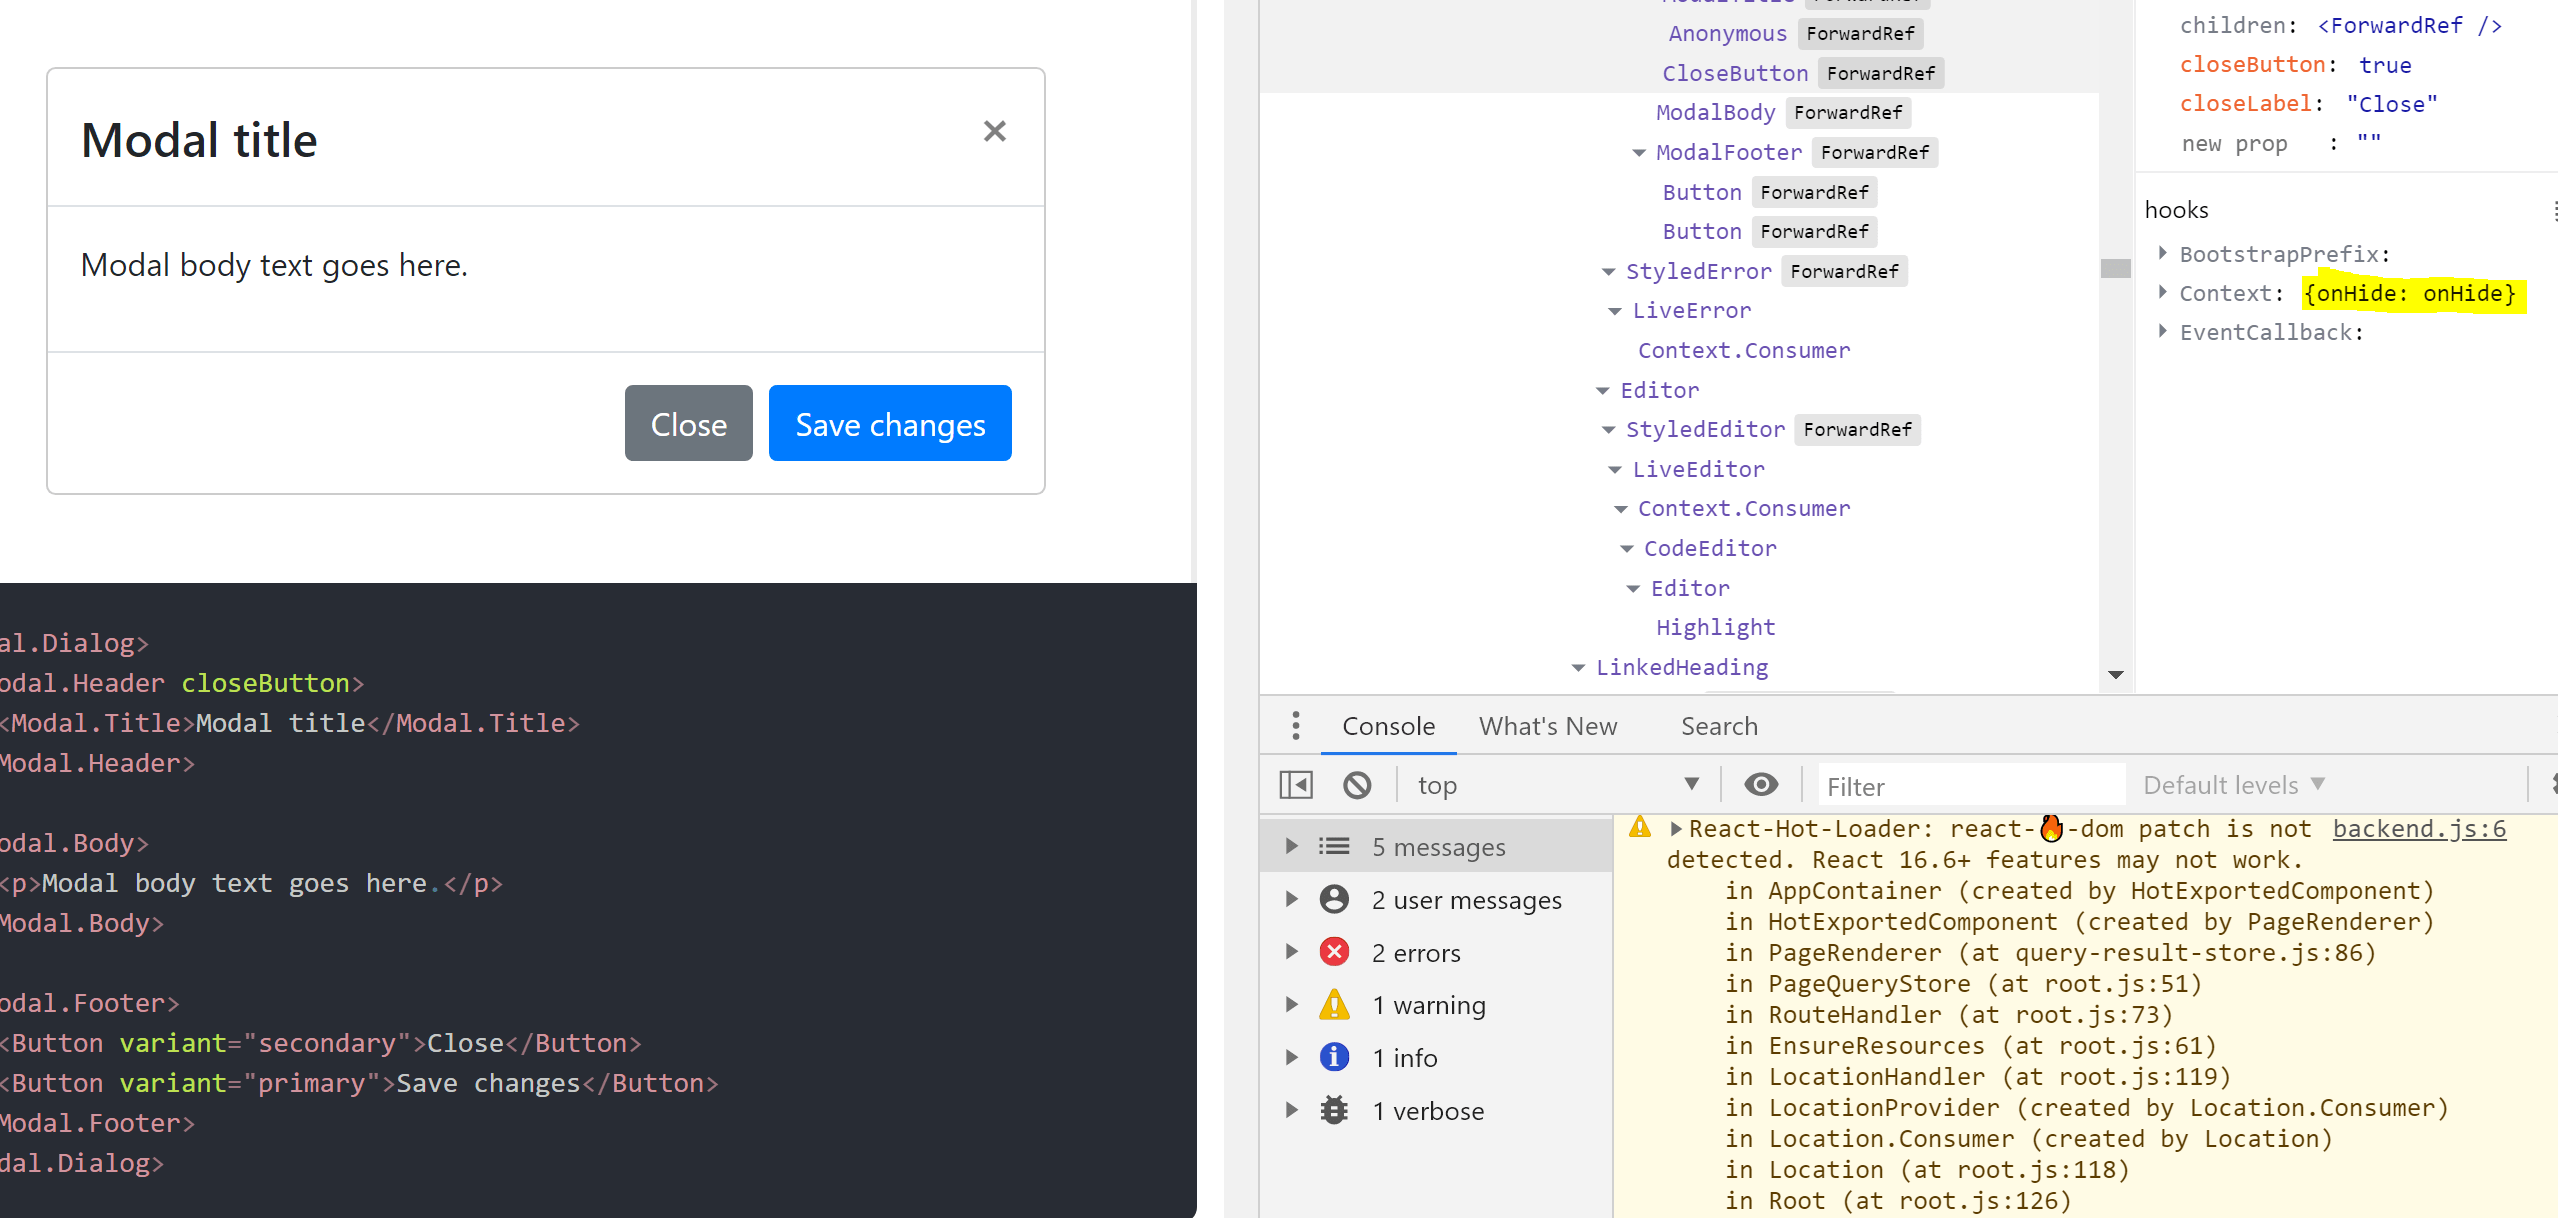Click the Modal body text paragraph
Image resolution: width=2558 pixels, height=1218 pixels.
click(274, 265)
